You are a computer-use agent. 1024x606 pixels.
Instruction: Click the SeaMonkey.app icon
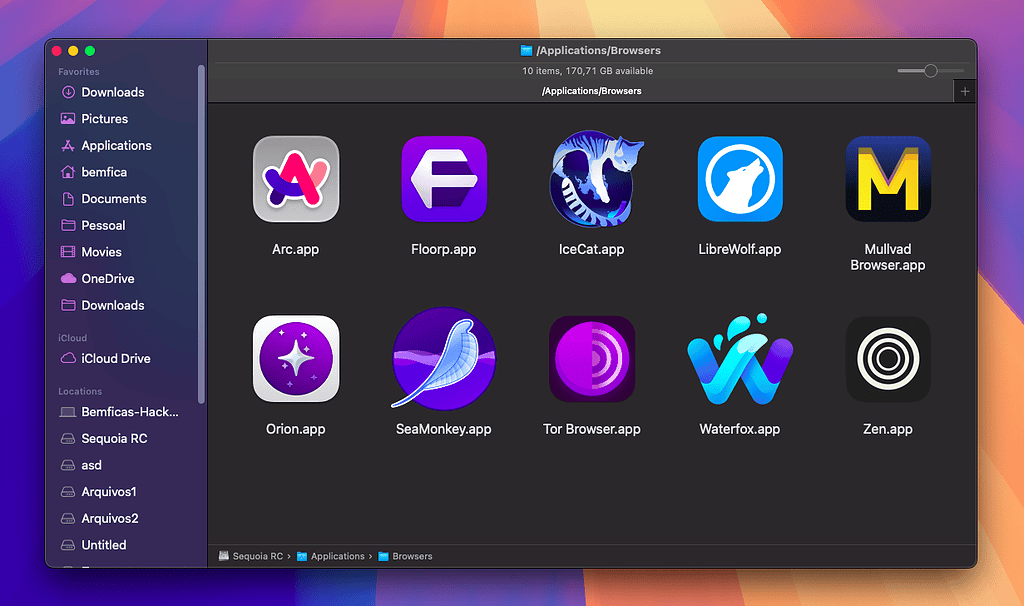click(x=443, y=359)
